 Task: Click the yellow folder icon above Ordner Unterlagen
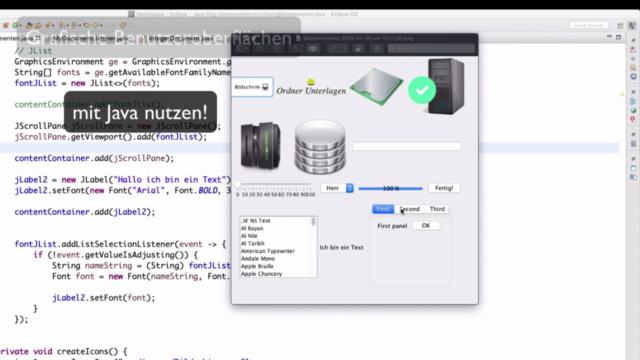click(x=311, y=82)
